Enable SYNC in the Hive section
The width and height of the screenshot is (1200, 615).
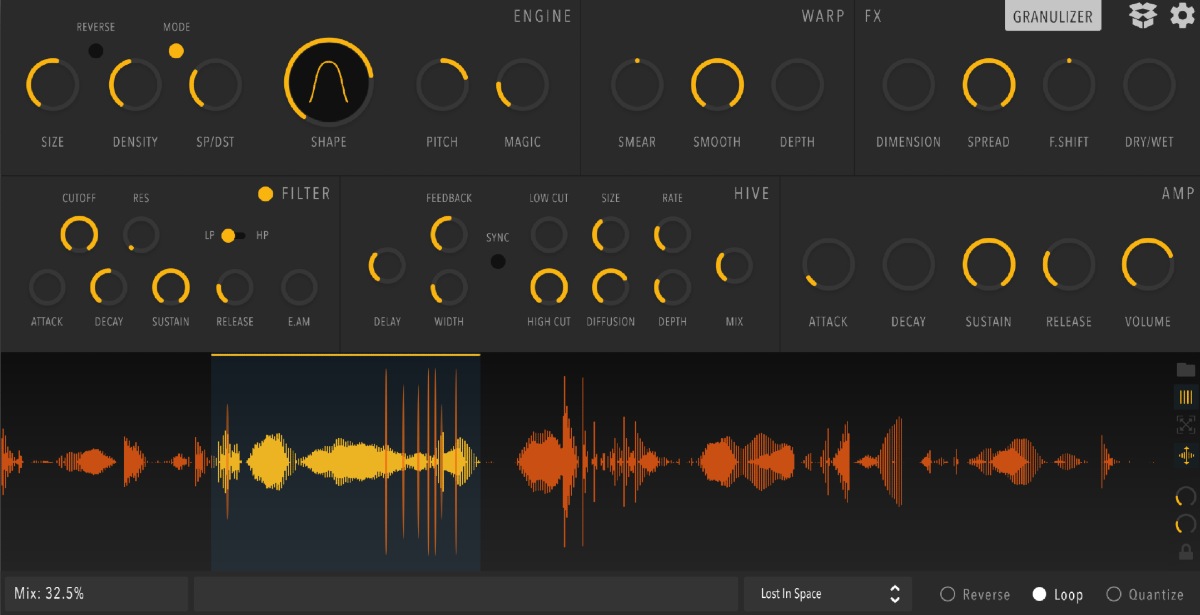pos(497,260)
